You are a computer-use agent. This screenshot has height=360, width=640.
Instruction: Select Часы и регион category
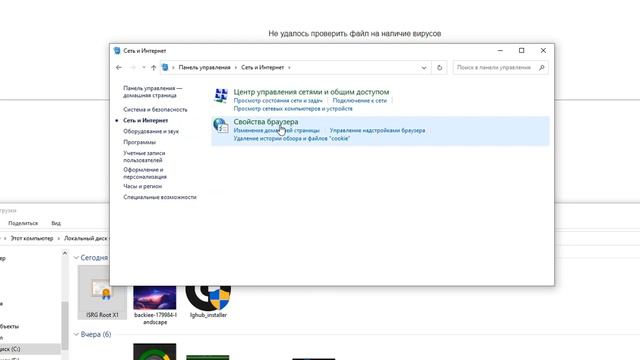pos(142,186)
